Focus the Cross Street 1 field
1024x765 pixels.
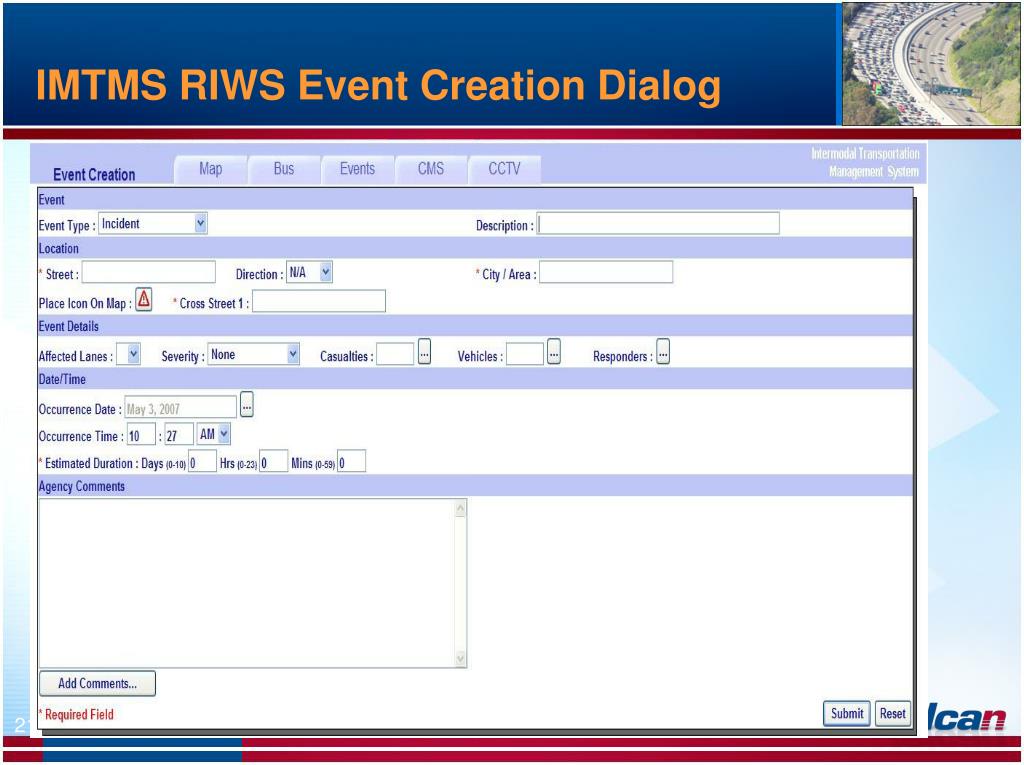(x=319, y=301)
